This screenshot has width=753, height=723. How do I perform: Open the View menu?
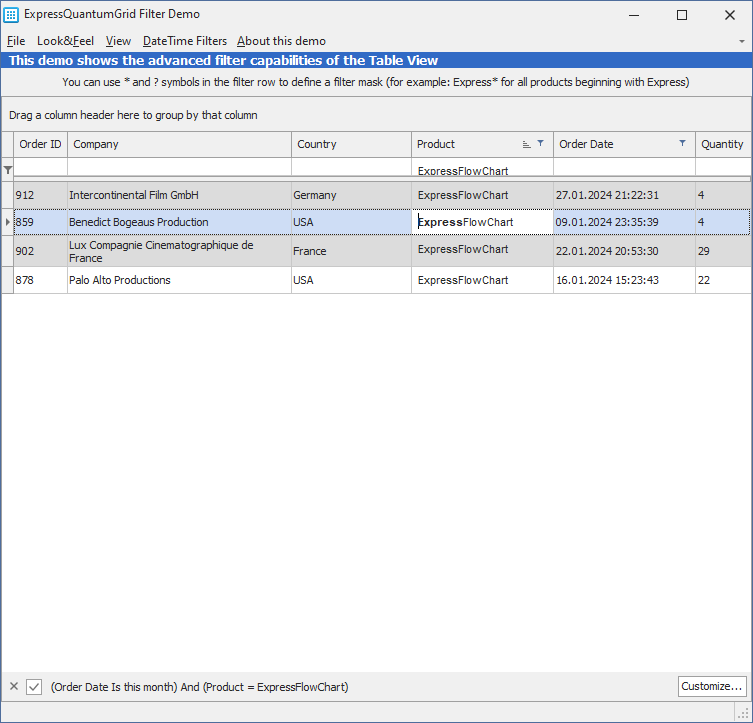tap(118, 41)
